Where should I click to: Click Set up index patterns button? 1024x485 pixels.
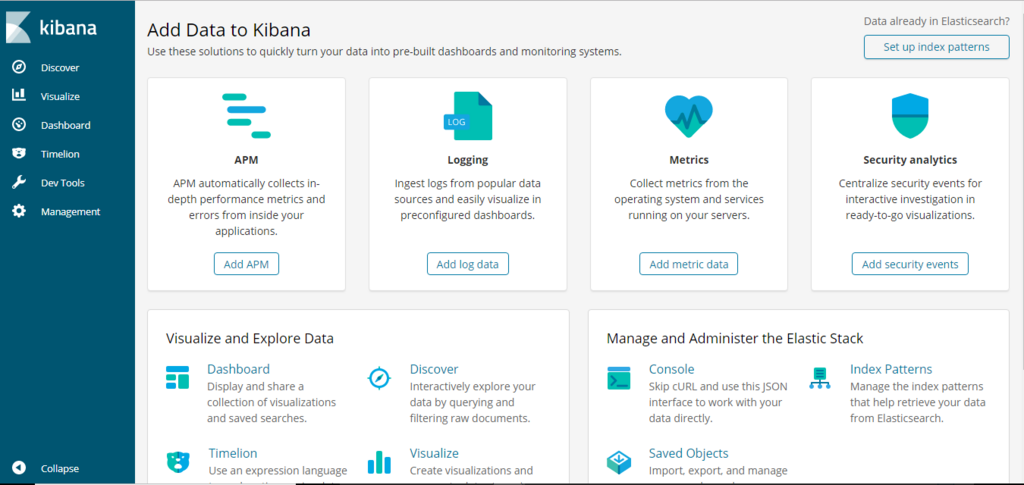[936, 47]
